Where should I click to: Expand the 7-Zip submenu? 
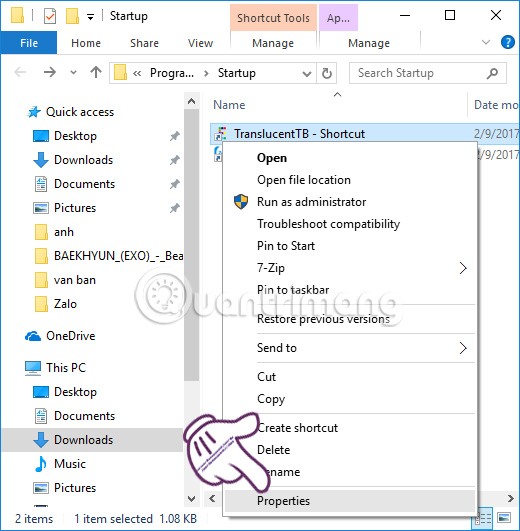point(350,268)
